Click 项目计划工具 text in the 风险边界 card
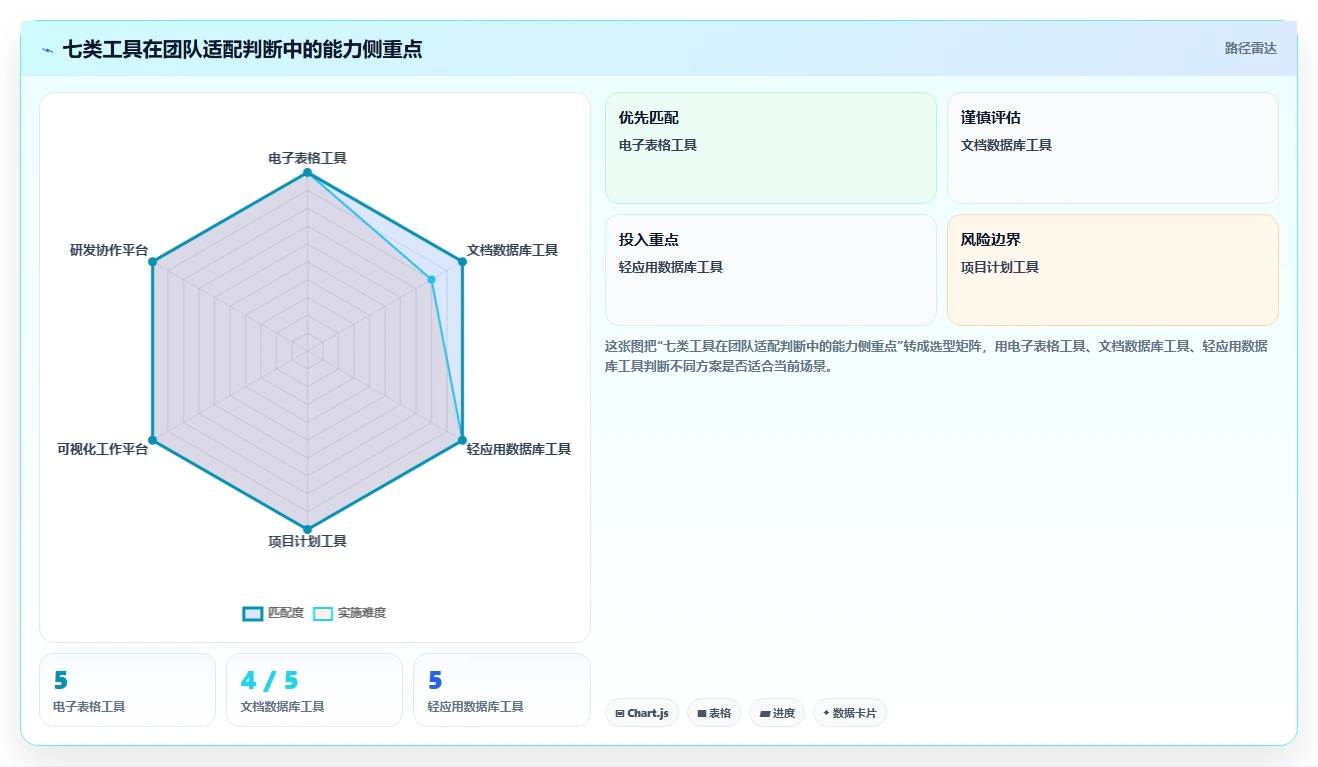1318x767 pixels. [1000, 267]
